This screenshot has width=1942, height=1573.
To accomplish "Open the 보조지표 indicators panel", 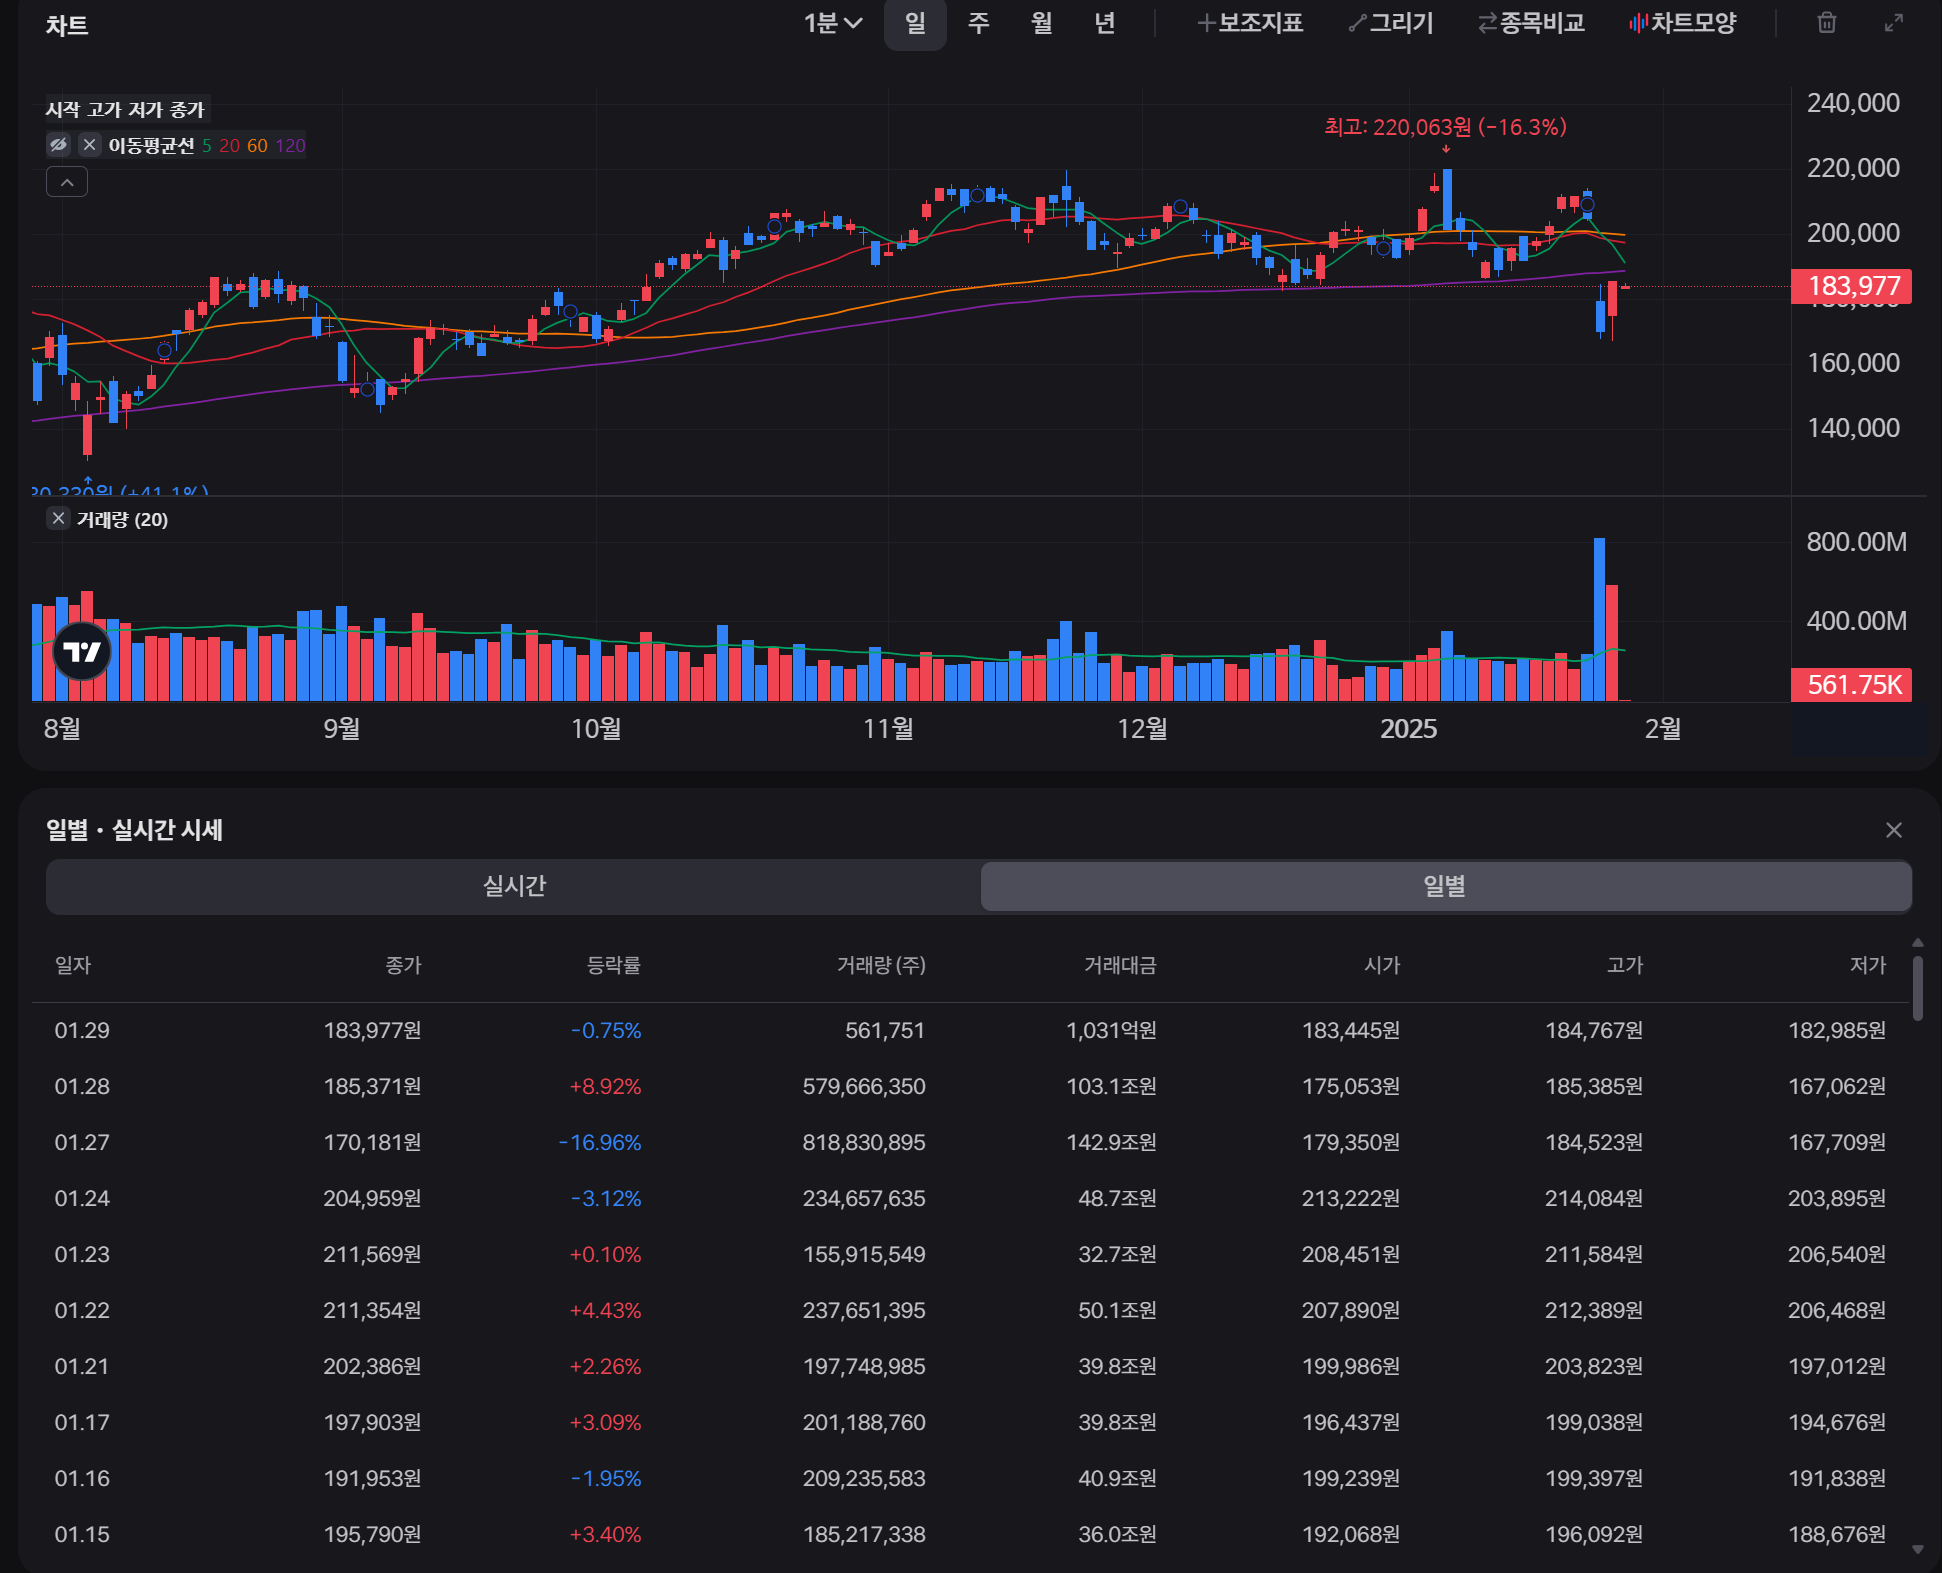I will 1250,23.
